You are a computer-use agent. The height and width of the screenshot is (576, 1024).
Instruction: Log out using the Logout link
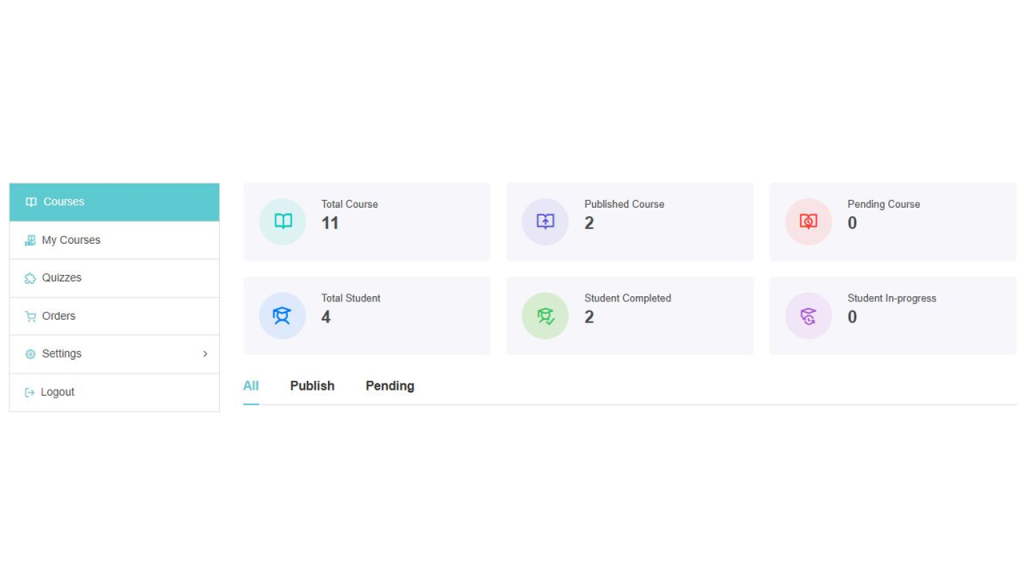58,392
